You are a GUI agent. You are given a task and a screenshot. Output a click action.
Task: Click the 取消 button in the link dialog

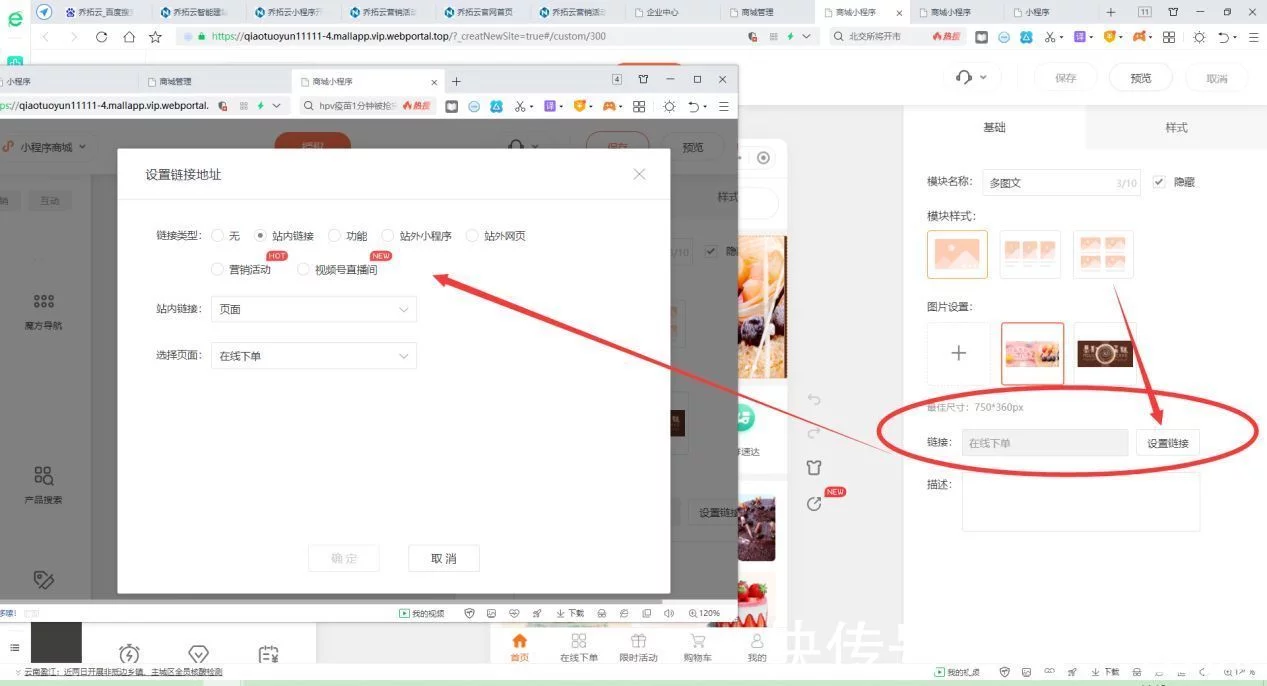pos(444,558)
